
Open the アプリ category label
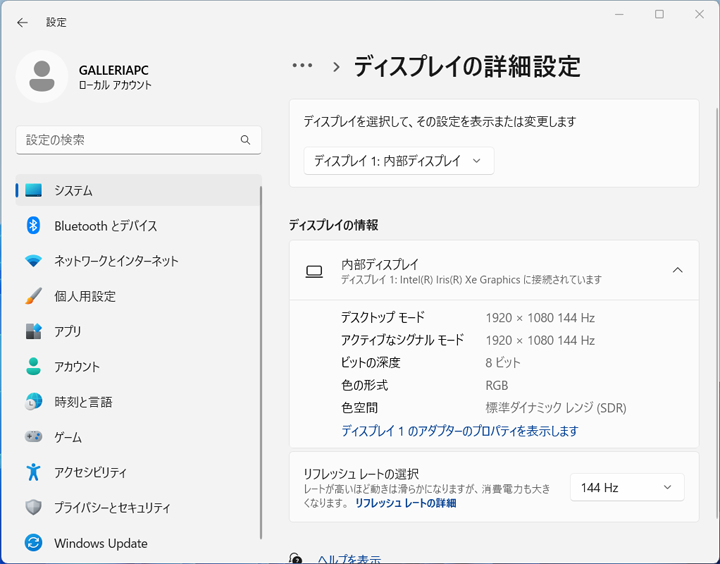[68, 332]
